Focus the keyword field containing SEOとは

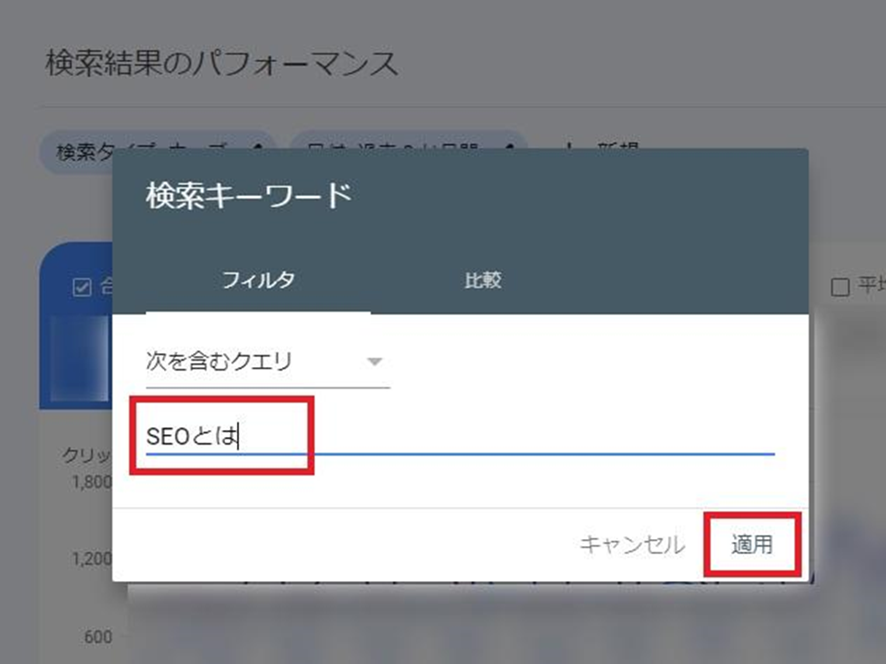point(460,436)
